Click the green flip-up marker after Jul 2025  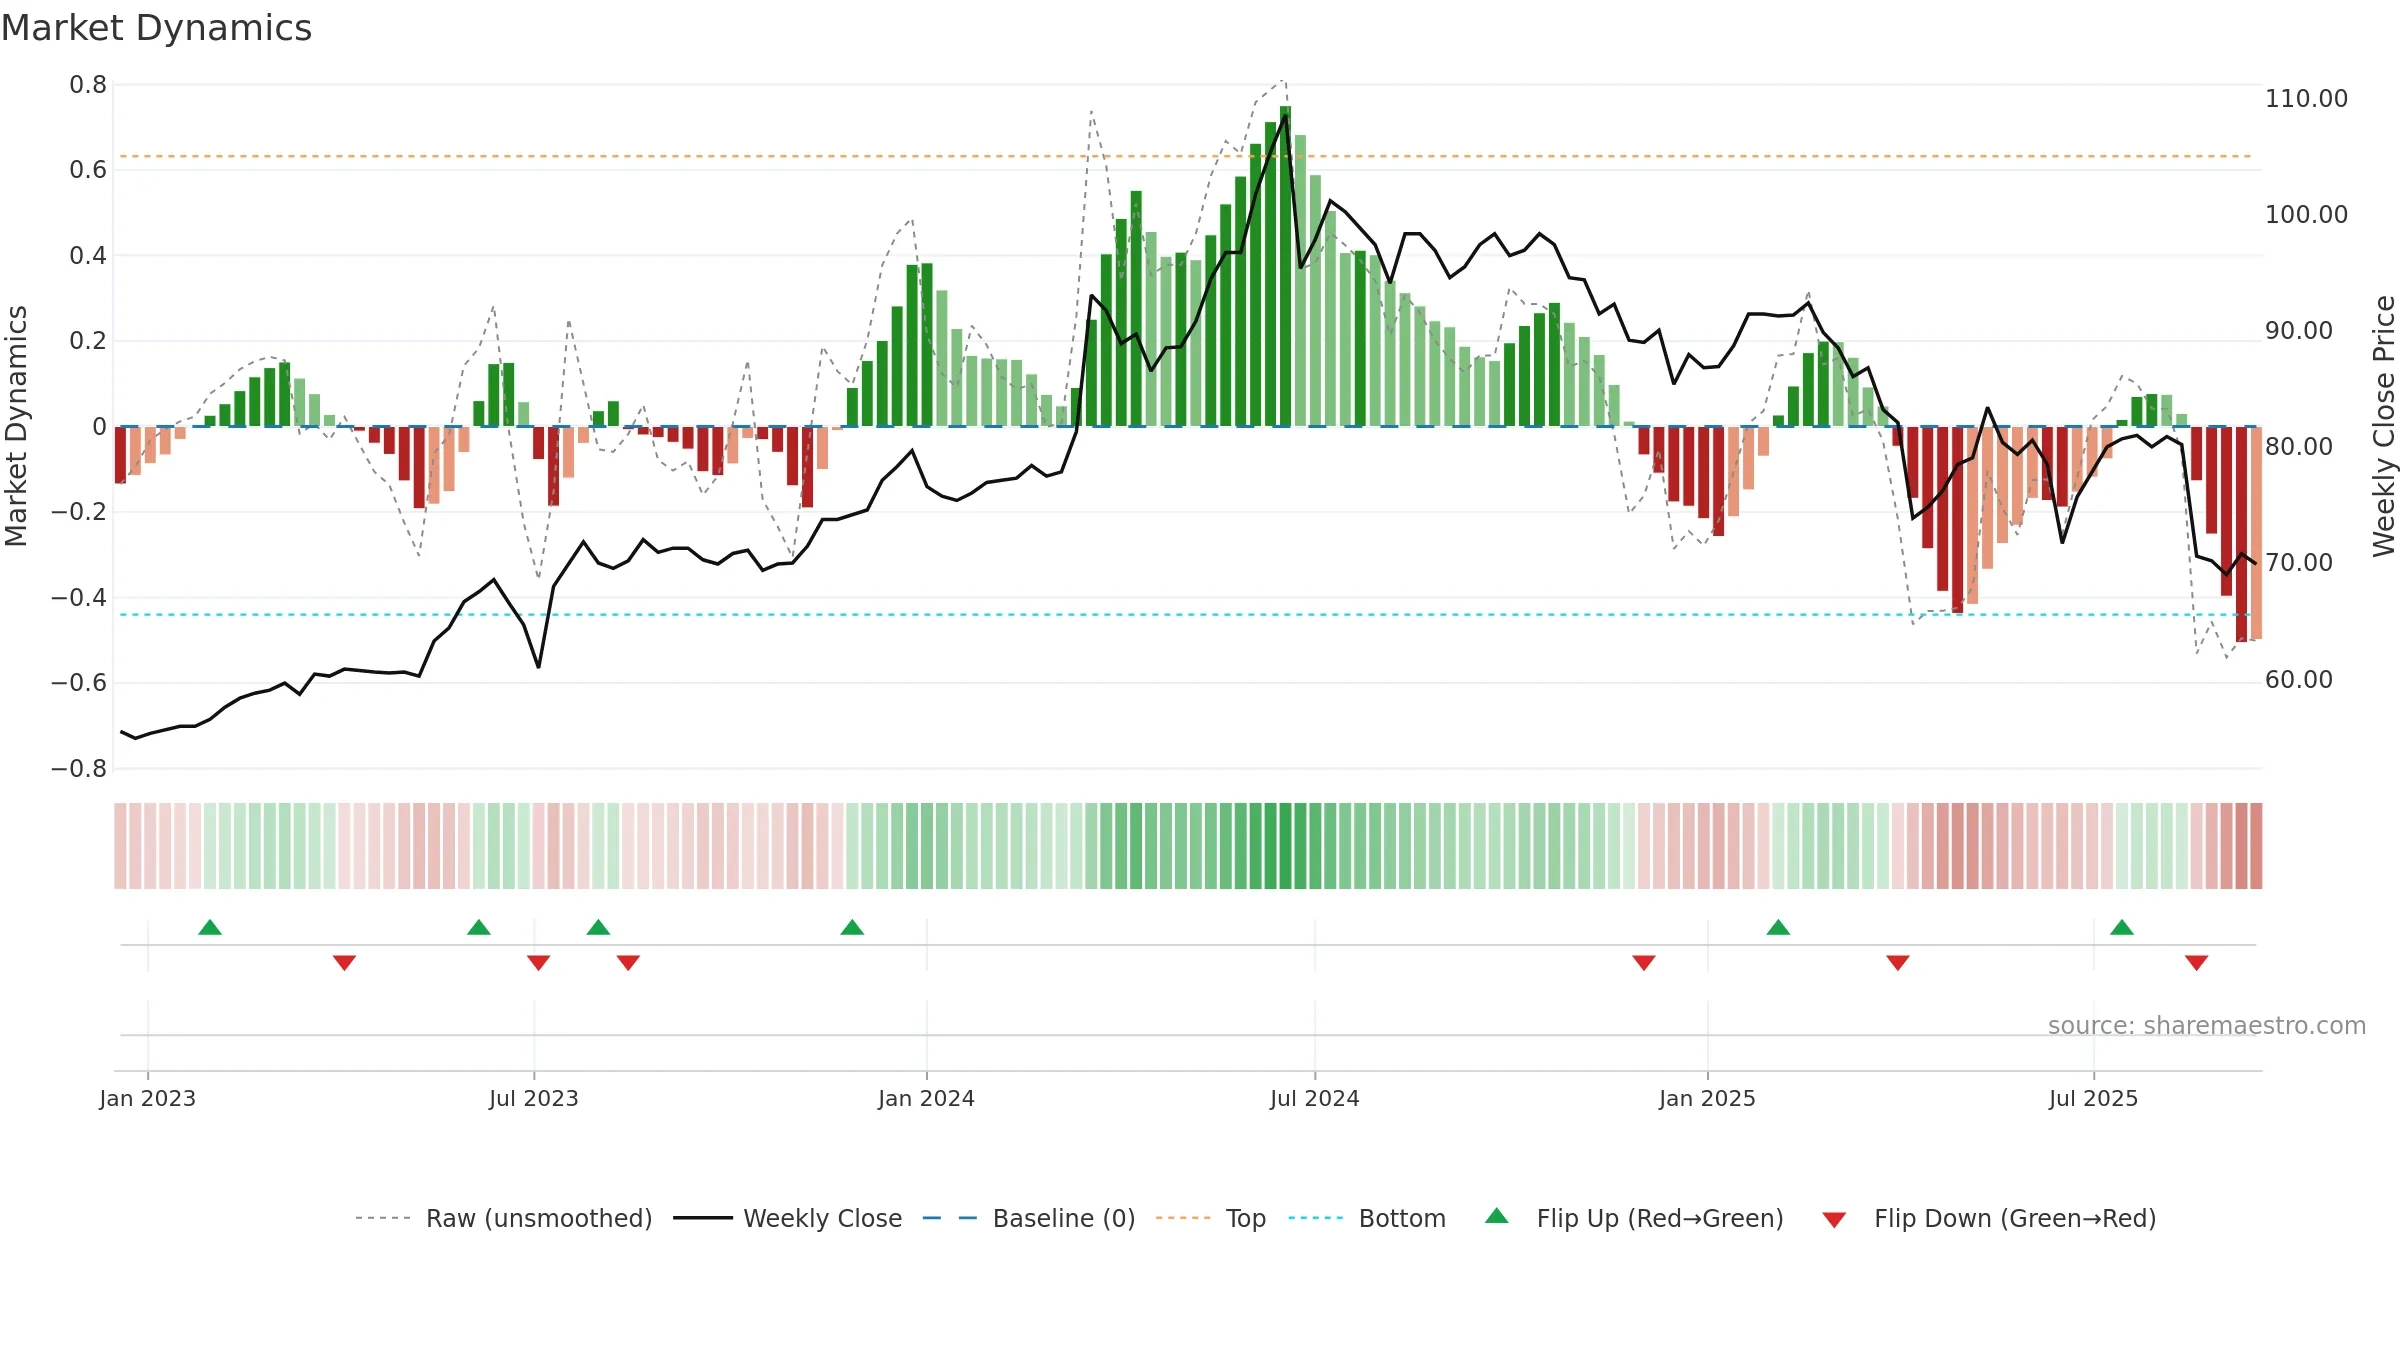2122,927
